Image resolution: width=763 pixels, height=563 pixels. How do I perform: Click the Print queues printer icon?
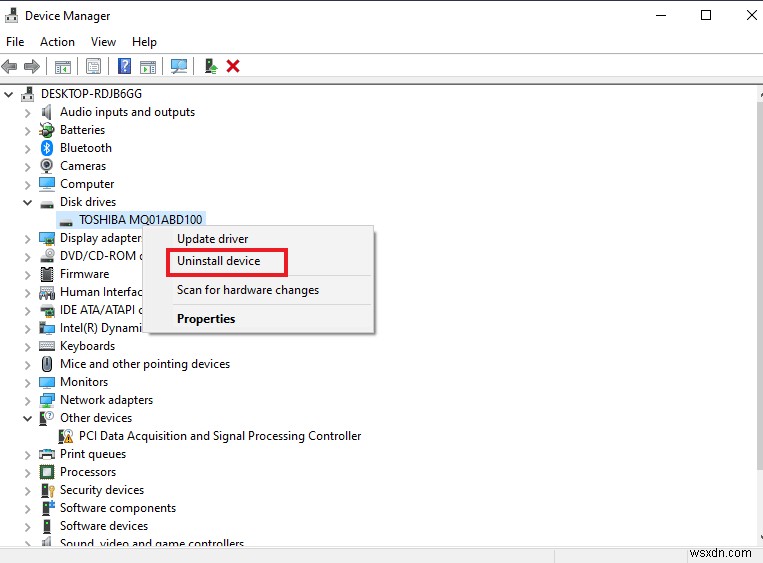point(47,454)
